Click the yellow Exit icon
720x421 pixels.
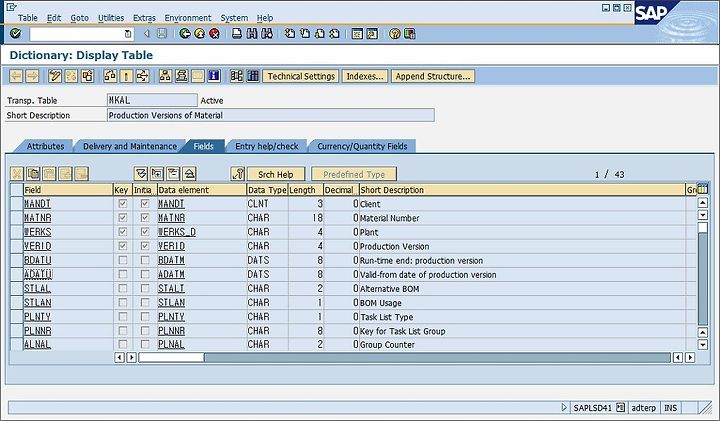(200, 34)
